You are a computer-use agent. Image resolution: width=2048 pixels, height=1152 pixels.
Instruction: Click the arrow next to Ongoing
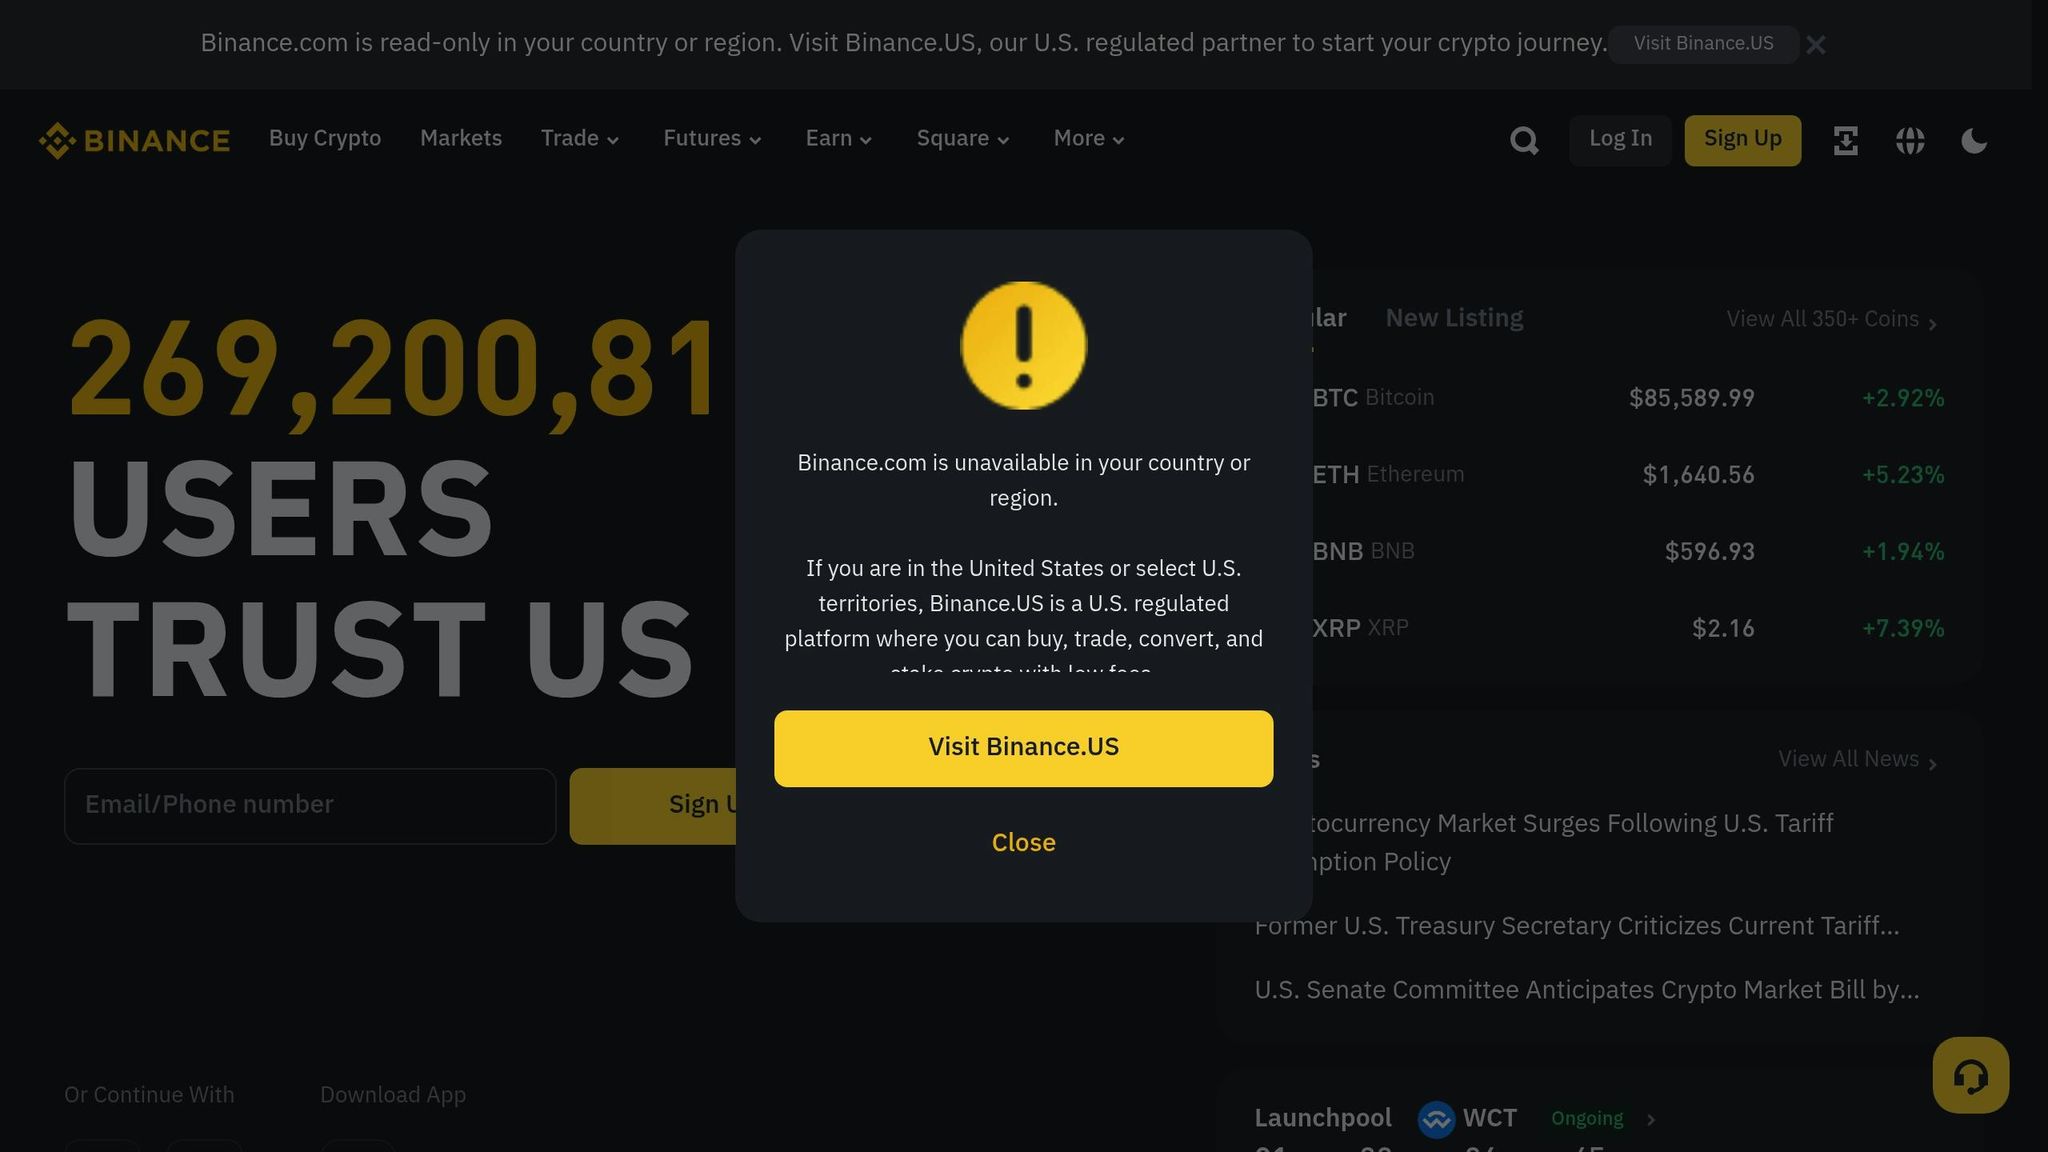click(1652, 1120)
